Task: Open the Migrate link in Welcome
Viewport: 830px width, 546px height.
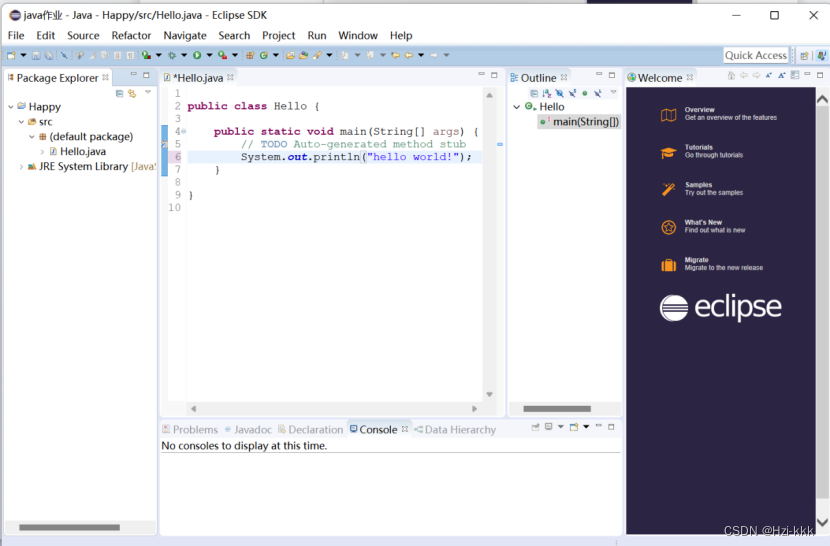Action: click(x=711, y=264)
